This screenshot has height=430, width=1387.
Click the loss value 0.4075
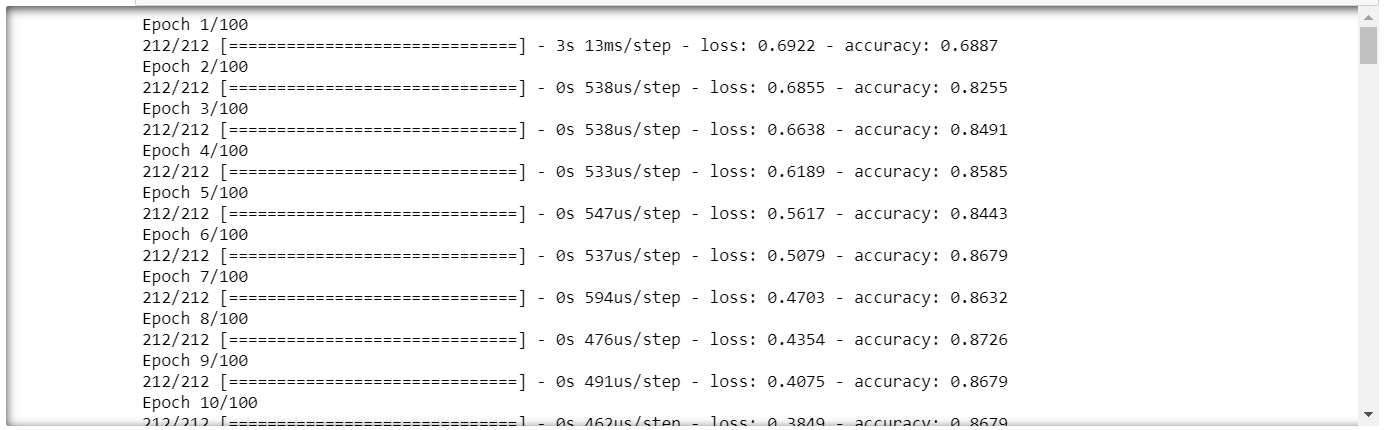coord(796,381)
